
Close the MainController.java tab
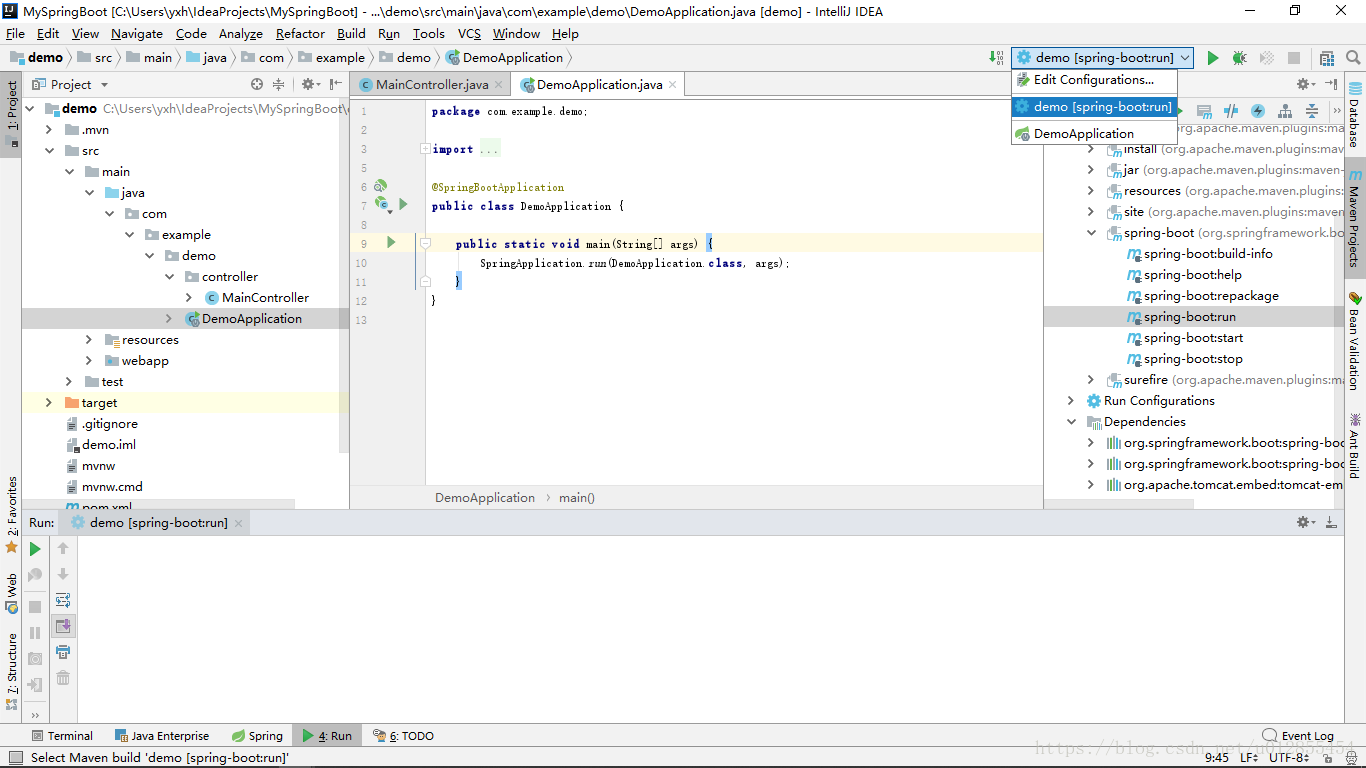[499, 85]
